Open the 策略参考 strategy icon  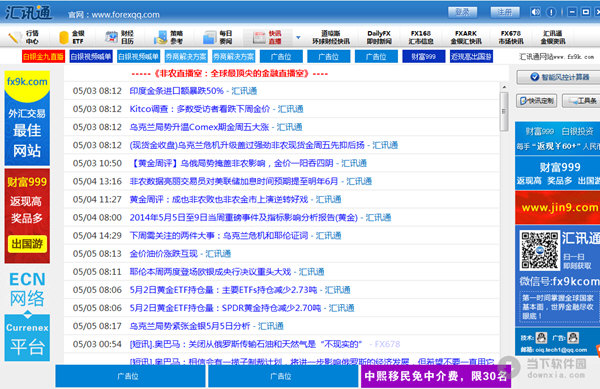click(x=168, y=37)
